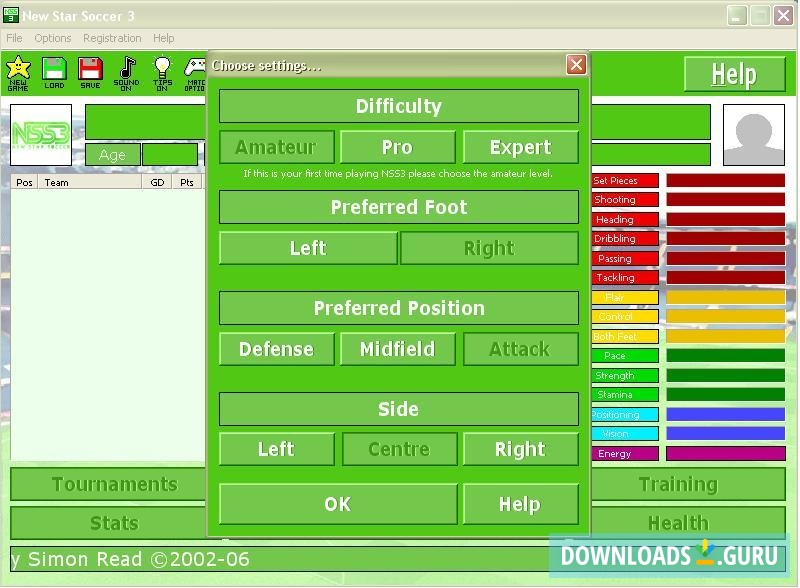Toggle Sound On music note icon

click(x=127, y=74)
